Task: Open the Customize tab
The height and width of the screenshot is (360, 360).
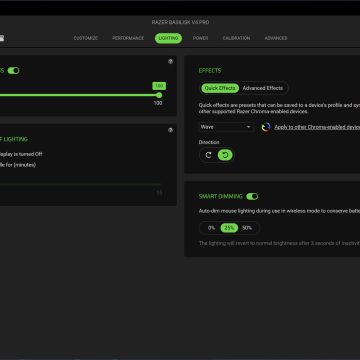Action: pyautogui.click(x=86, y=38)
